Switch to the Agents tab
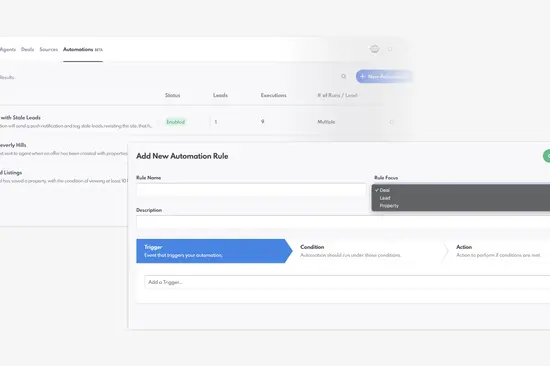The image size is (550, 366). point(8,49)
